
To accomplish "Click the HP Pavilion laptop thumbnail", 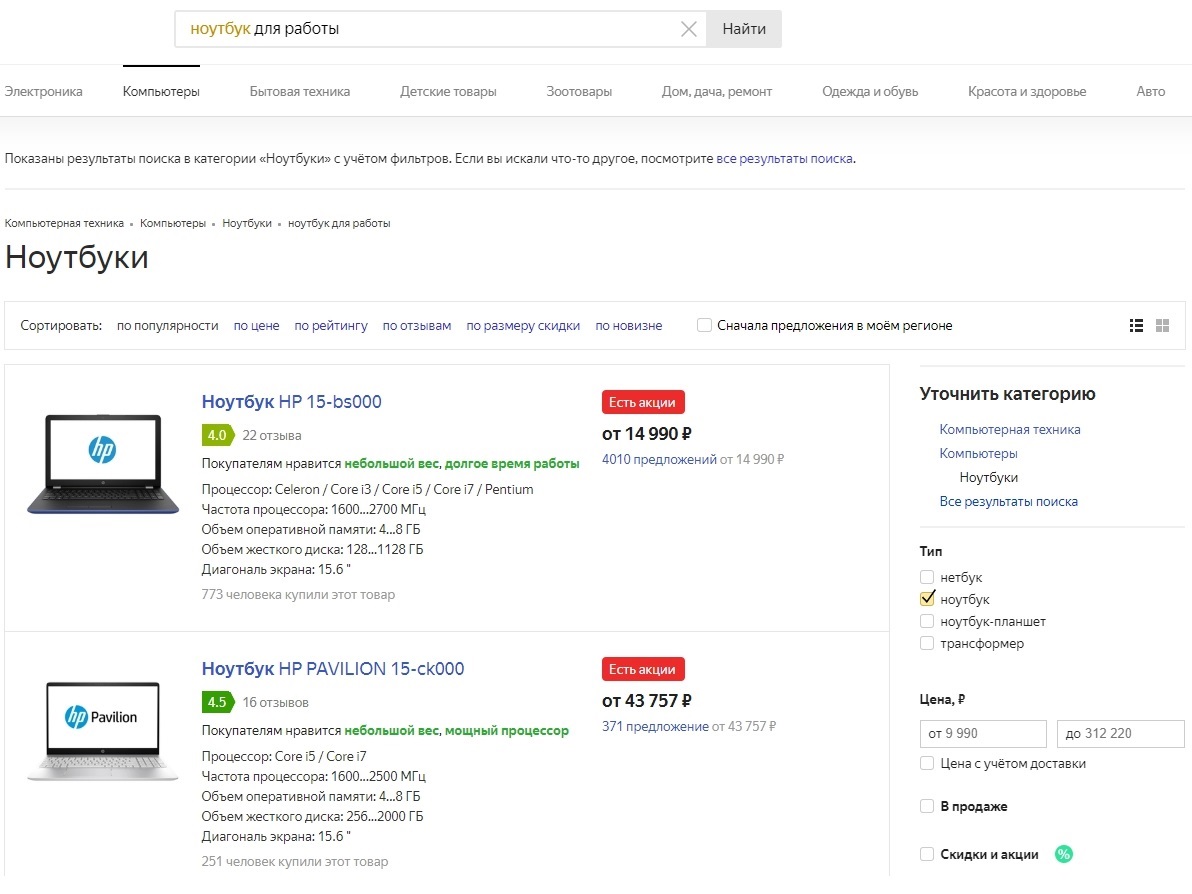I will point(103,731).
